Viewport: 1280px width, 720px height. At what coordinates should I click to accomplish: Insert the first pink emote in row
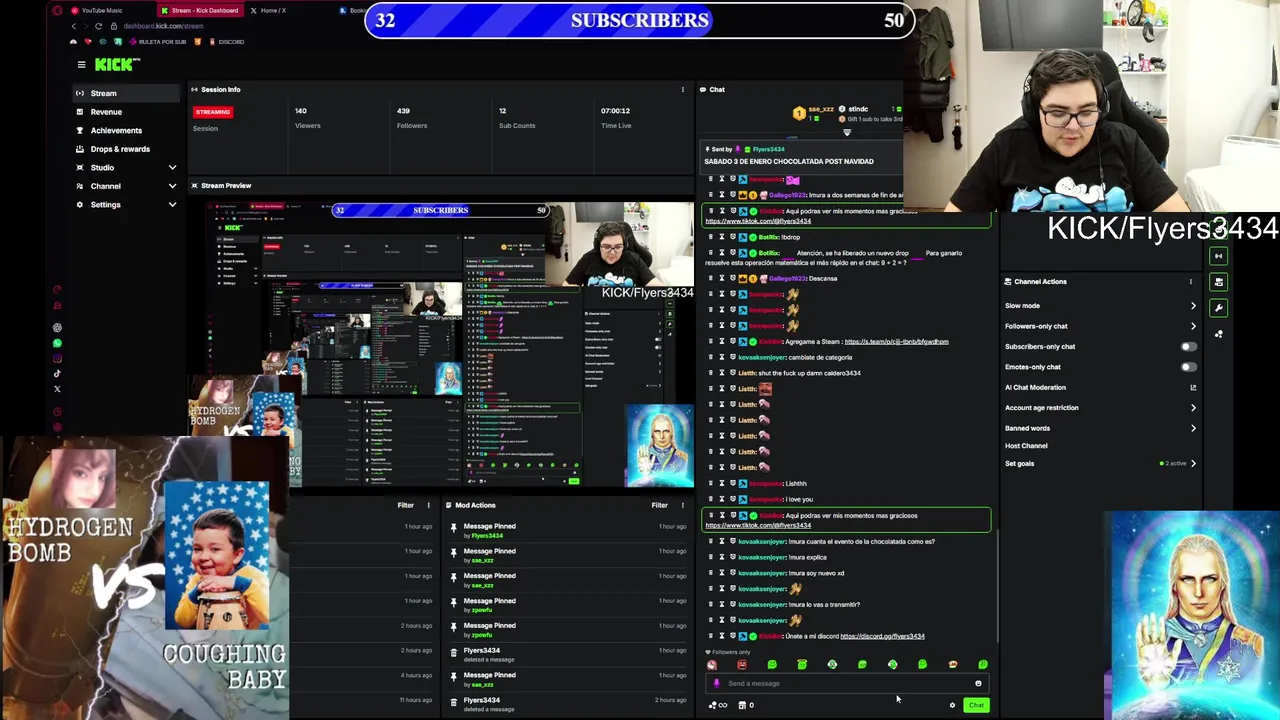[712, 665]
